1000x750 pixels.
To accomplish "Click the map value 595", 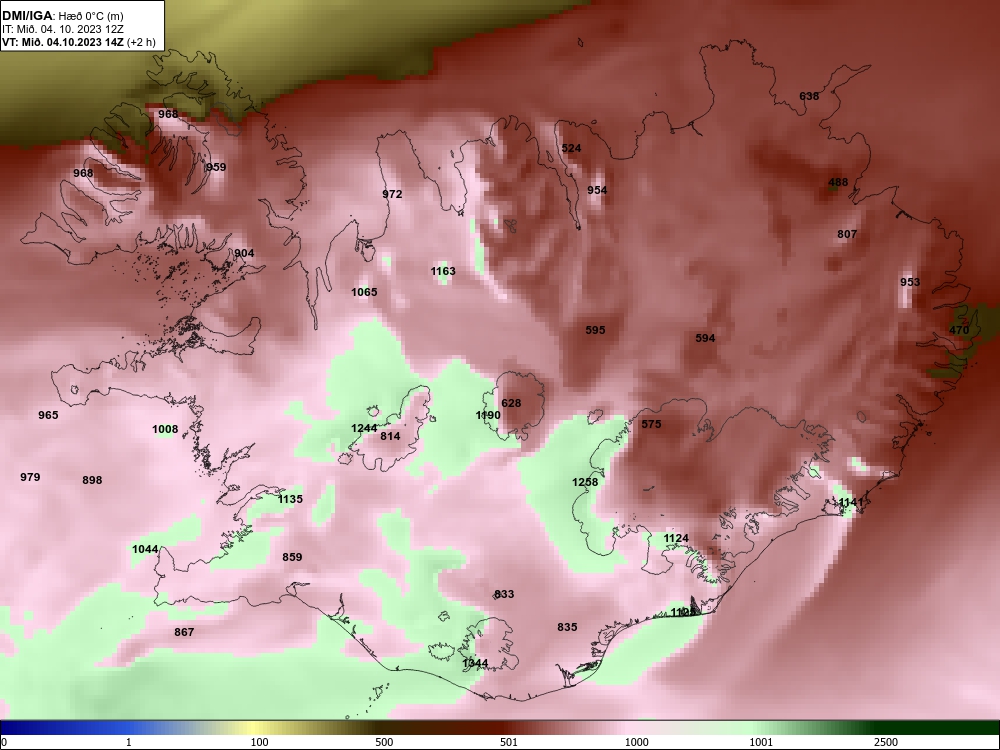I will (x=595, y=330).
